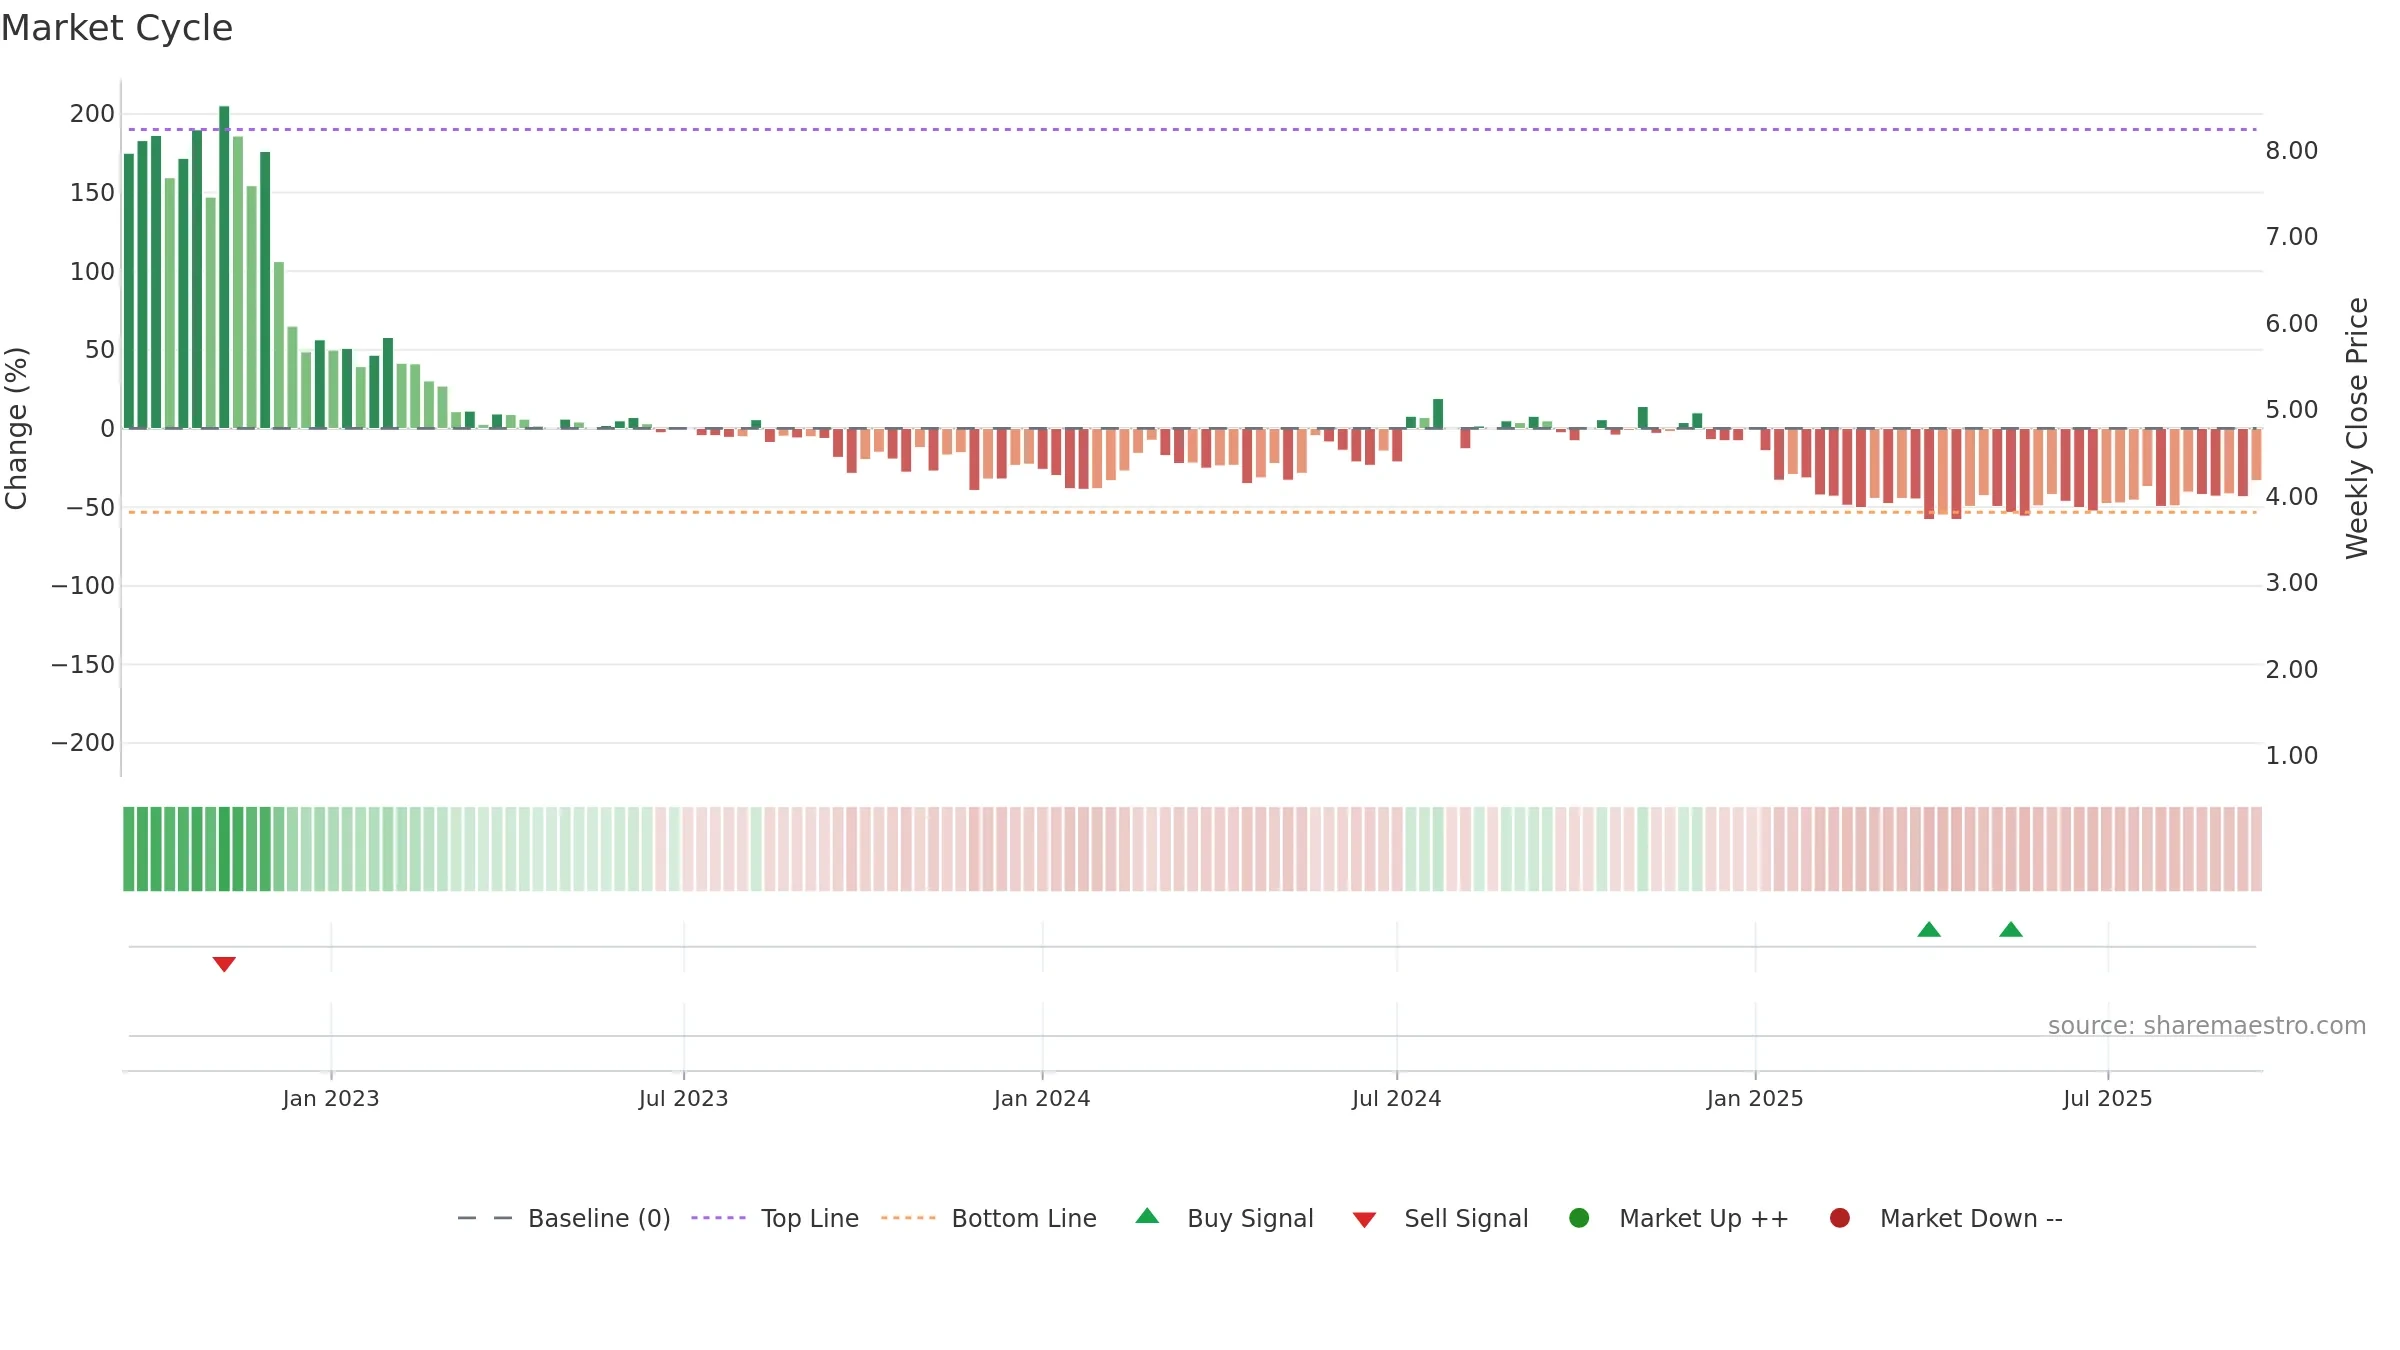This screenshot has height=1350, width=2400.
Task: Click the Jan 2024 axis label
Action: tap(1042, 1099)
